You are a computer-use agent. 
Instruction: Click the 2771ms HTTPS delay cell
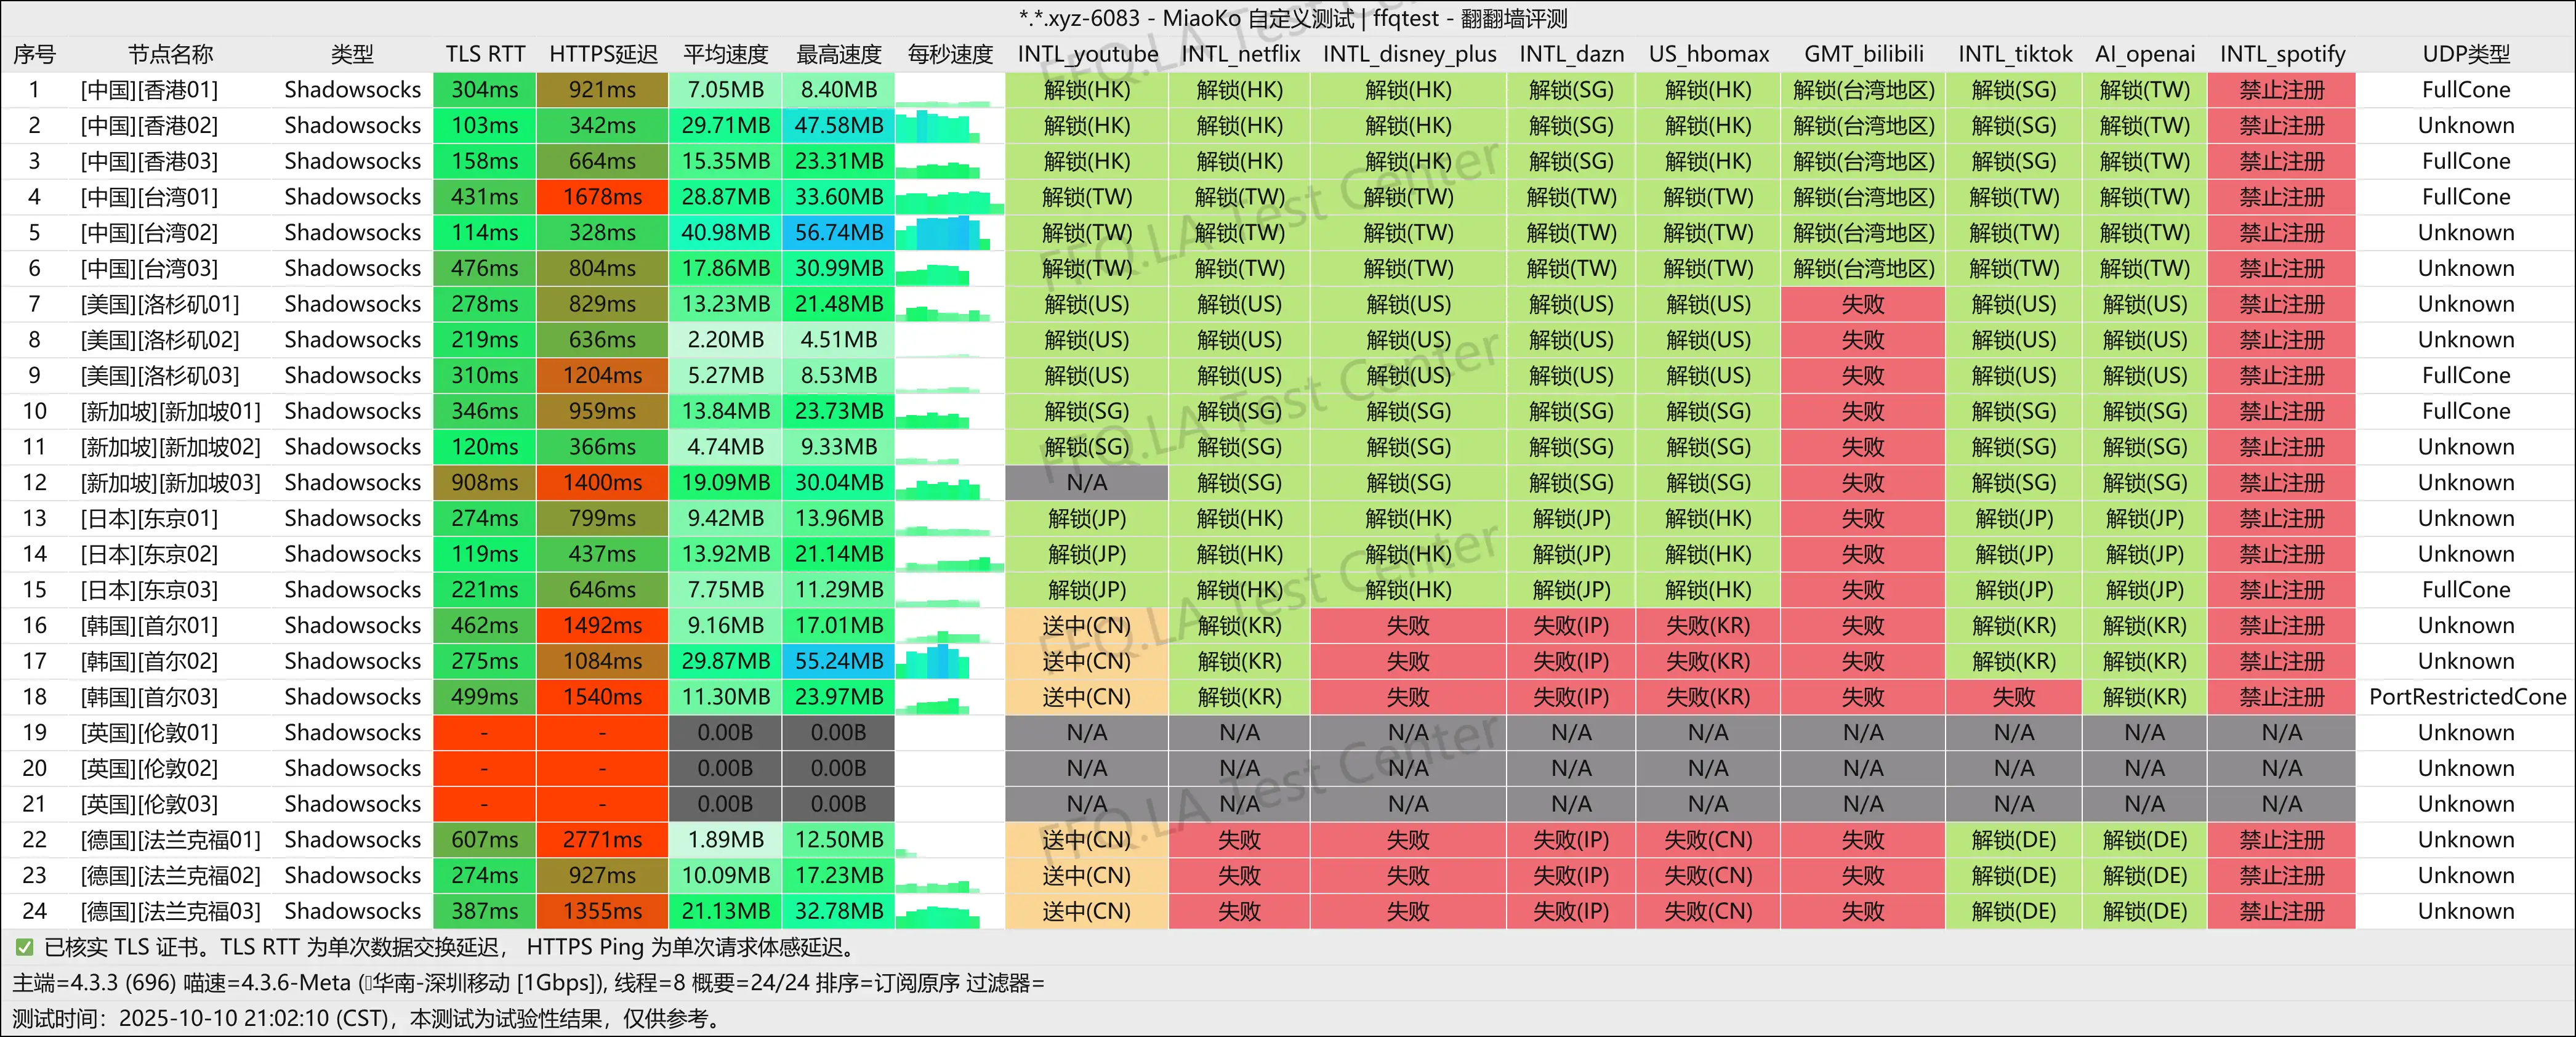(602, 840)
